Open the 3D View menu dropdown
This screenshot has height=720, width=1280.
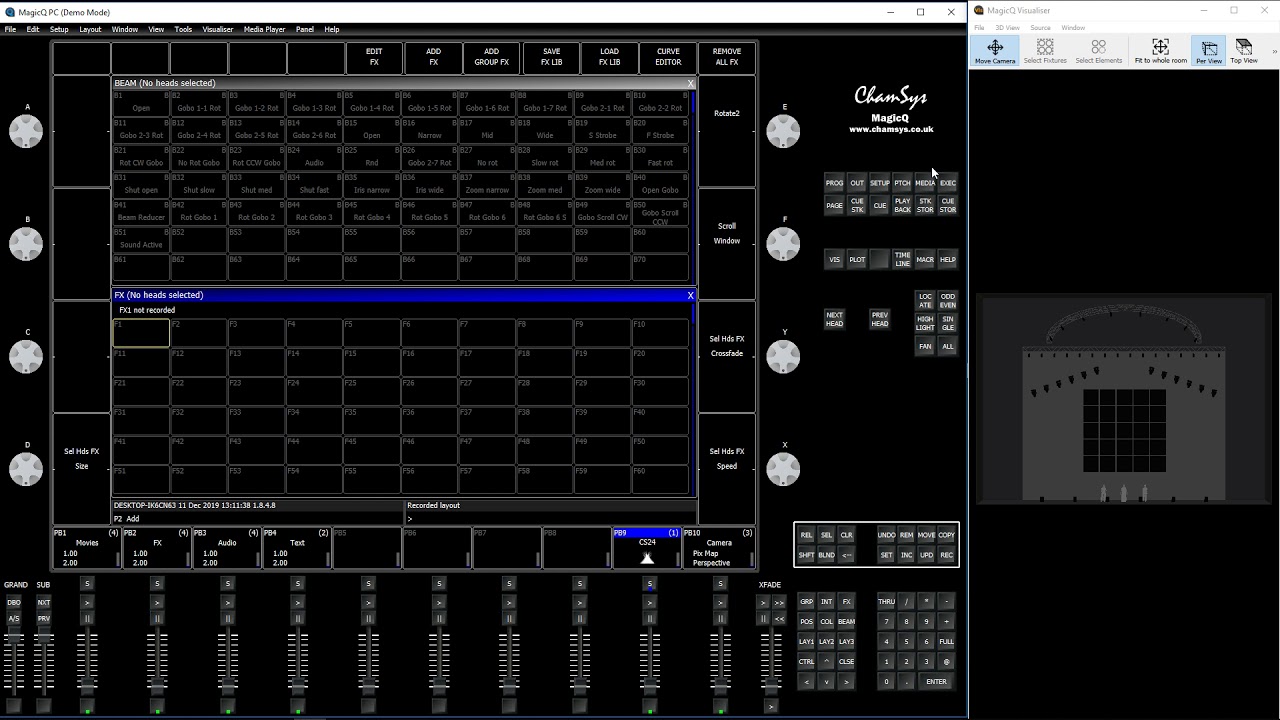coord(1007,28)
